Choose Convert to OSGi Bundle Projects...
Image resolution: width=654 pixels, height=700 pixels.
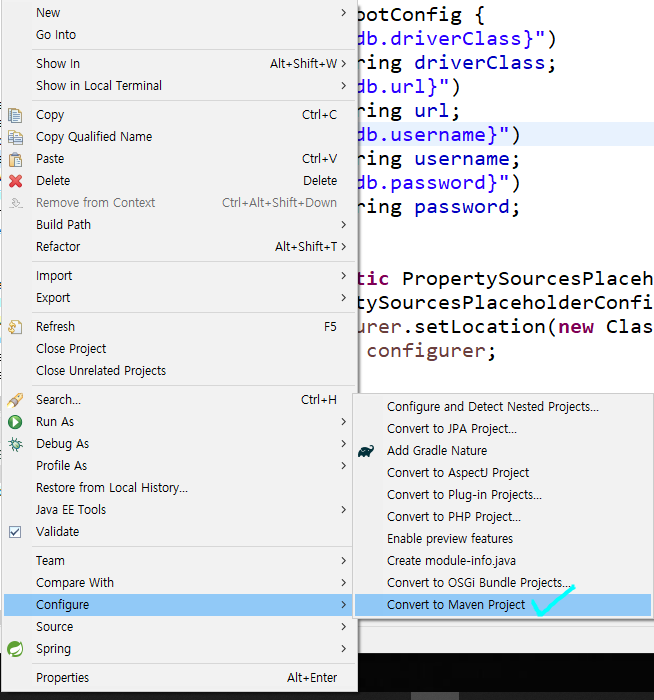point(503,583)
